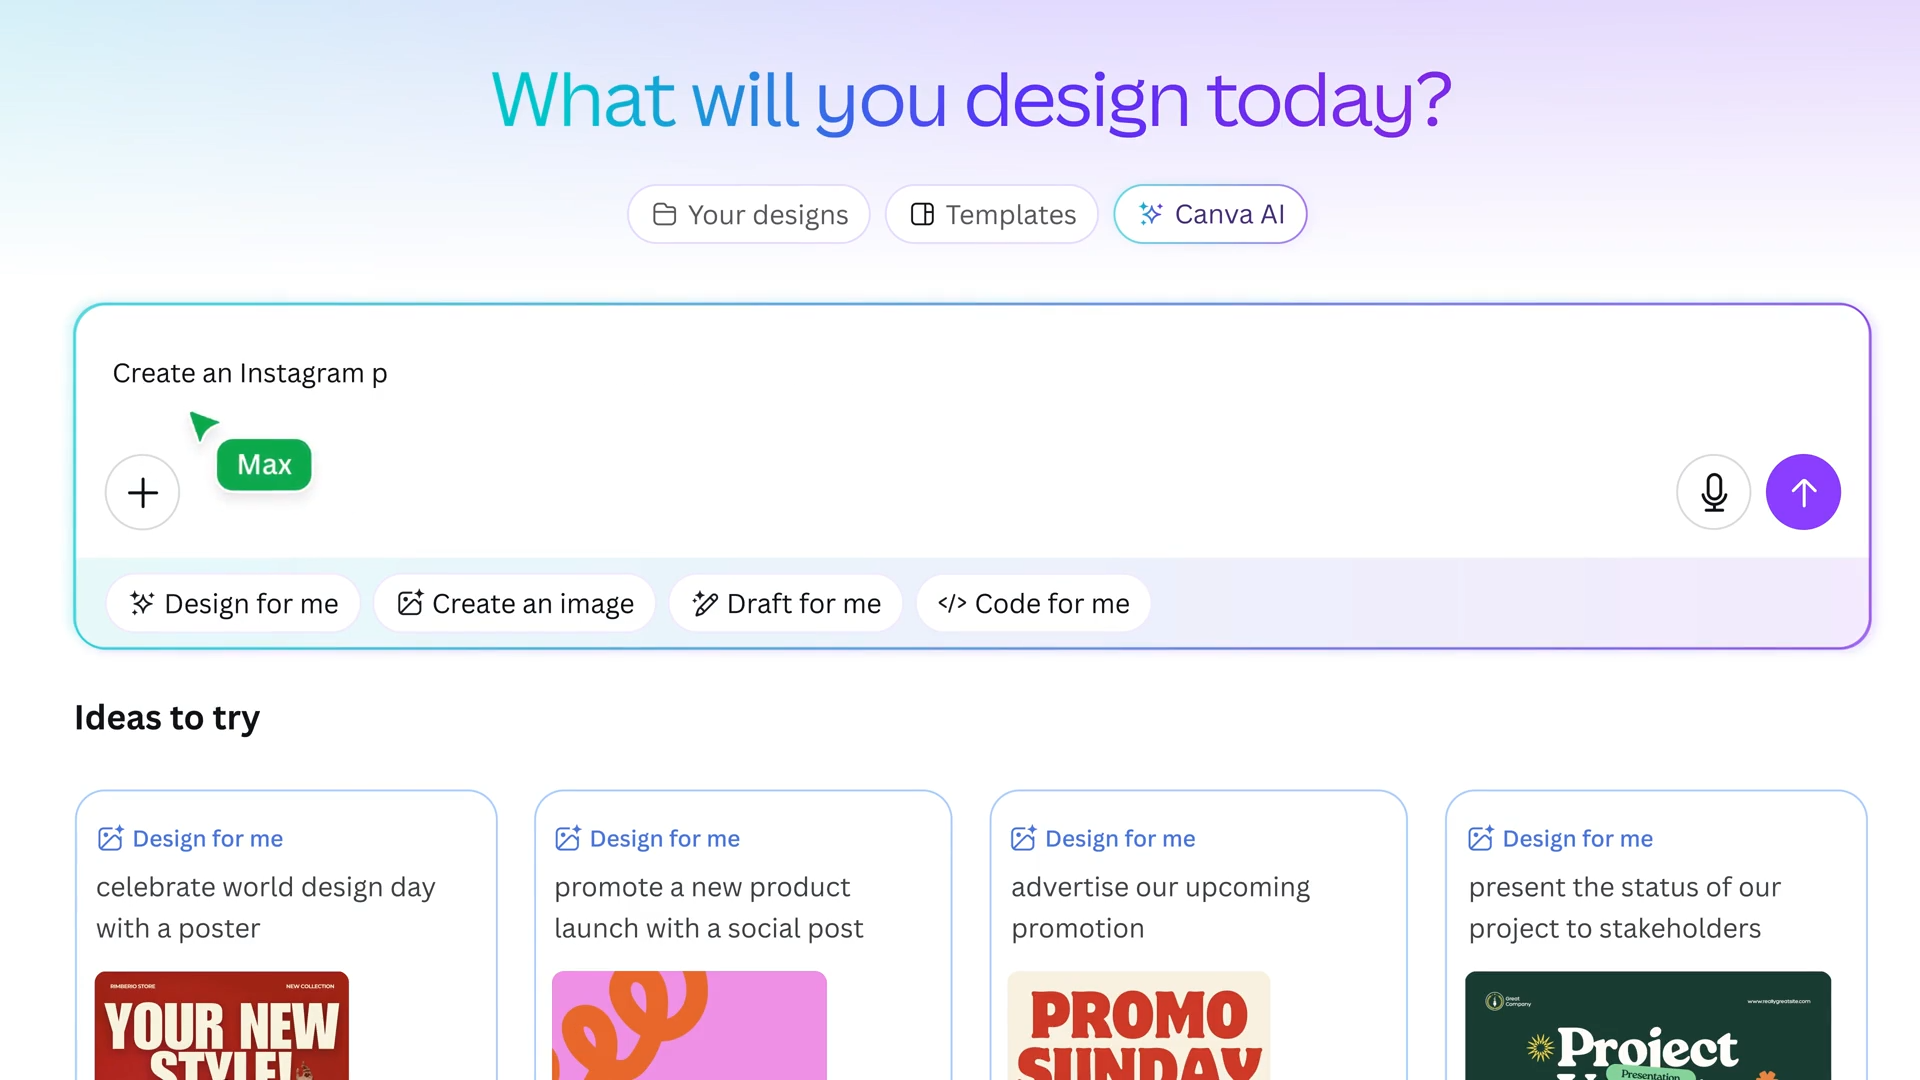Click the purple arrow to submit the prompt
The height and width of the screenshot is (1080, 1920).
click(x=1803, y=492)
